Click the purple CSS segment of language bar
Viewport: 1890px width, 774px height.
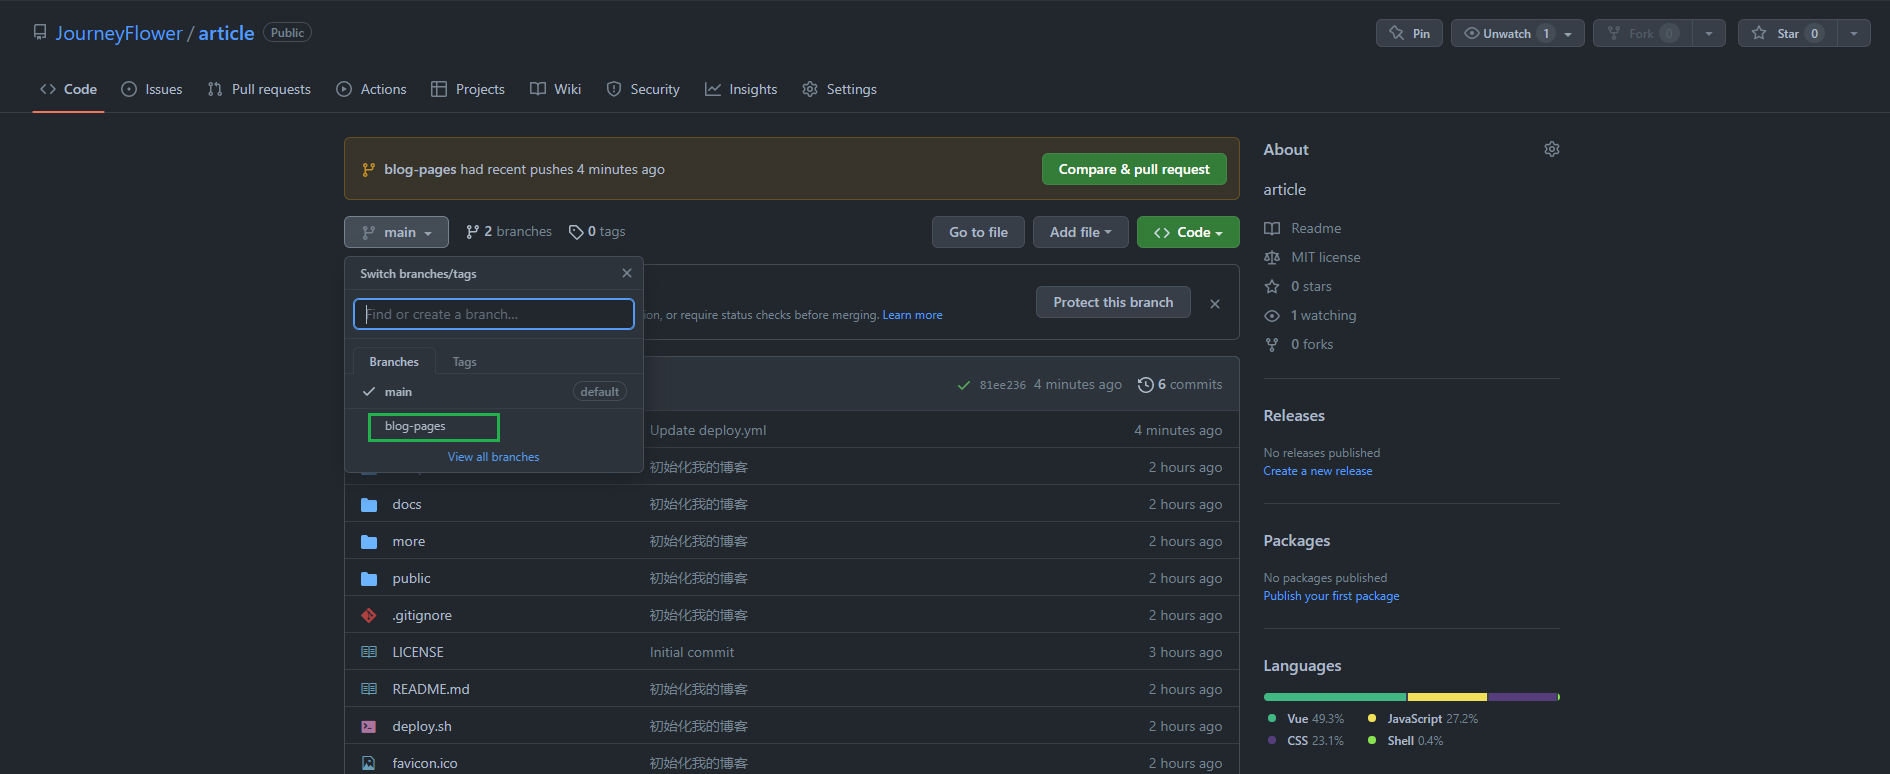pyautogui.click(x=1522, y=697)
